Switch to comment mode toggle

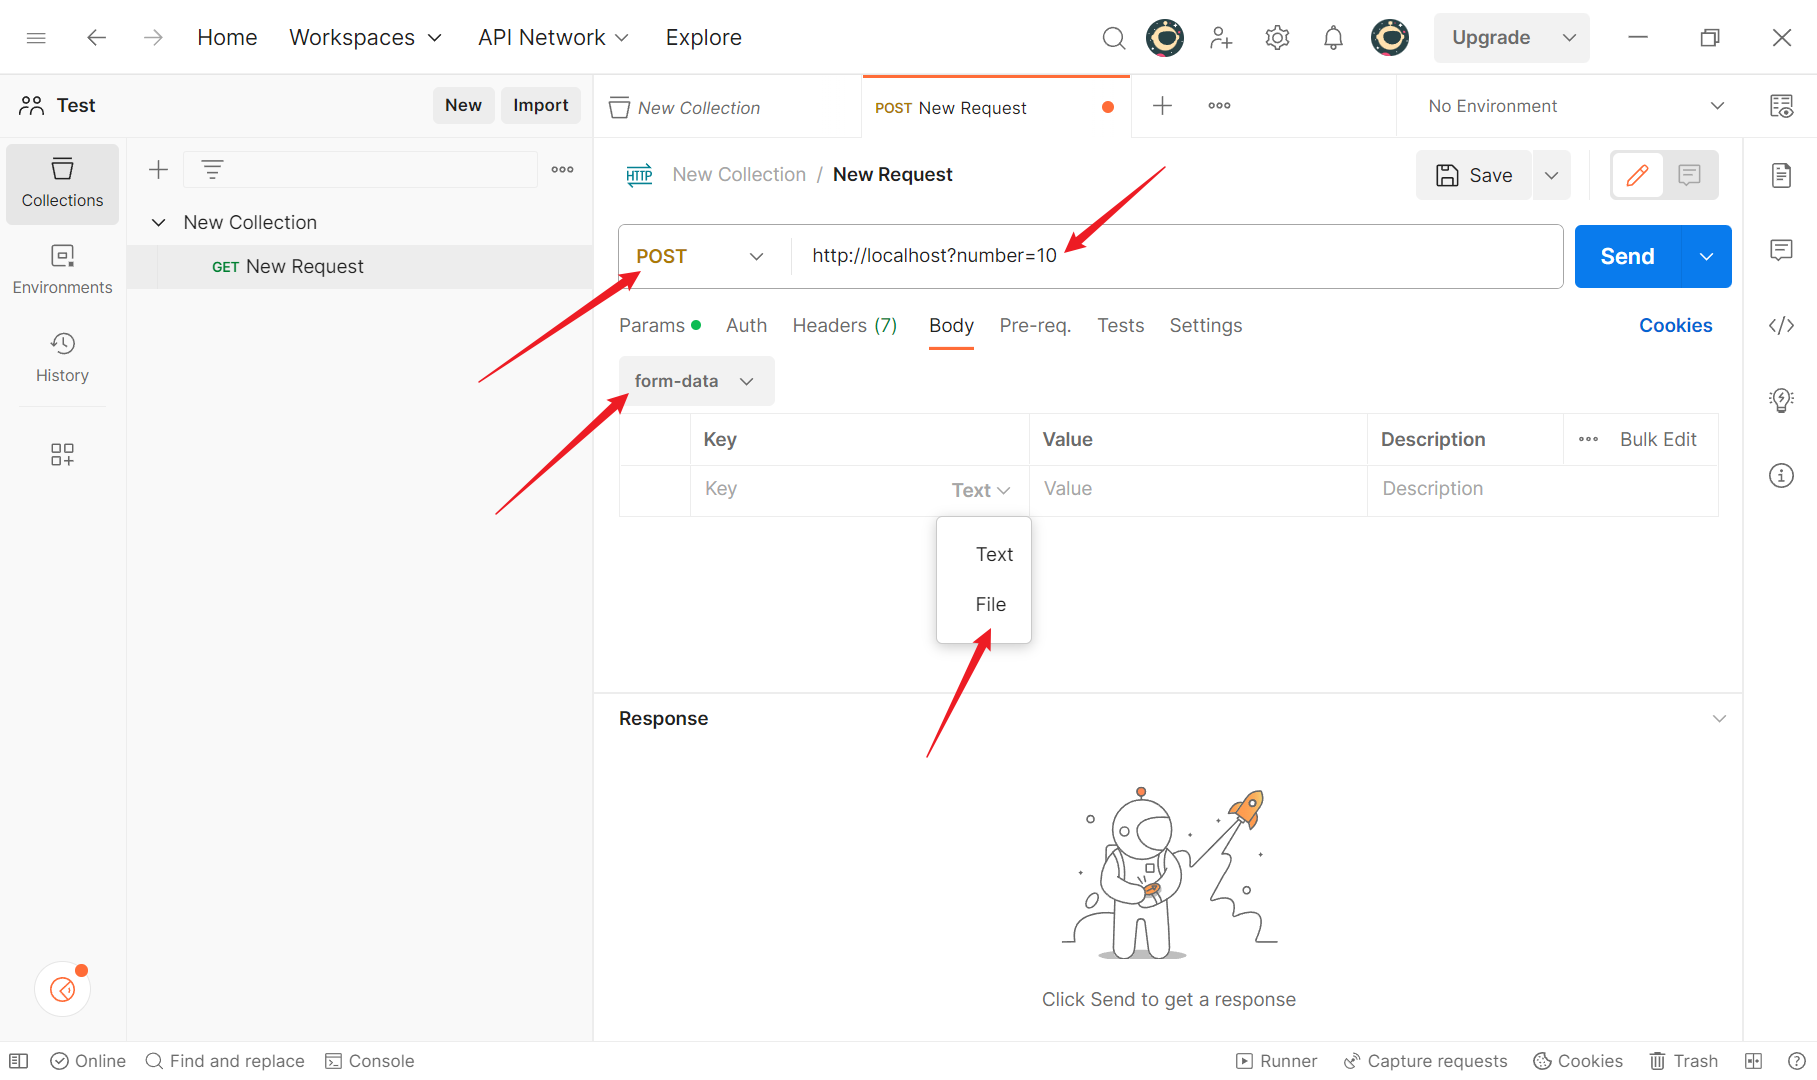(x=1690, y=176)
